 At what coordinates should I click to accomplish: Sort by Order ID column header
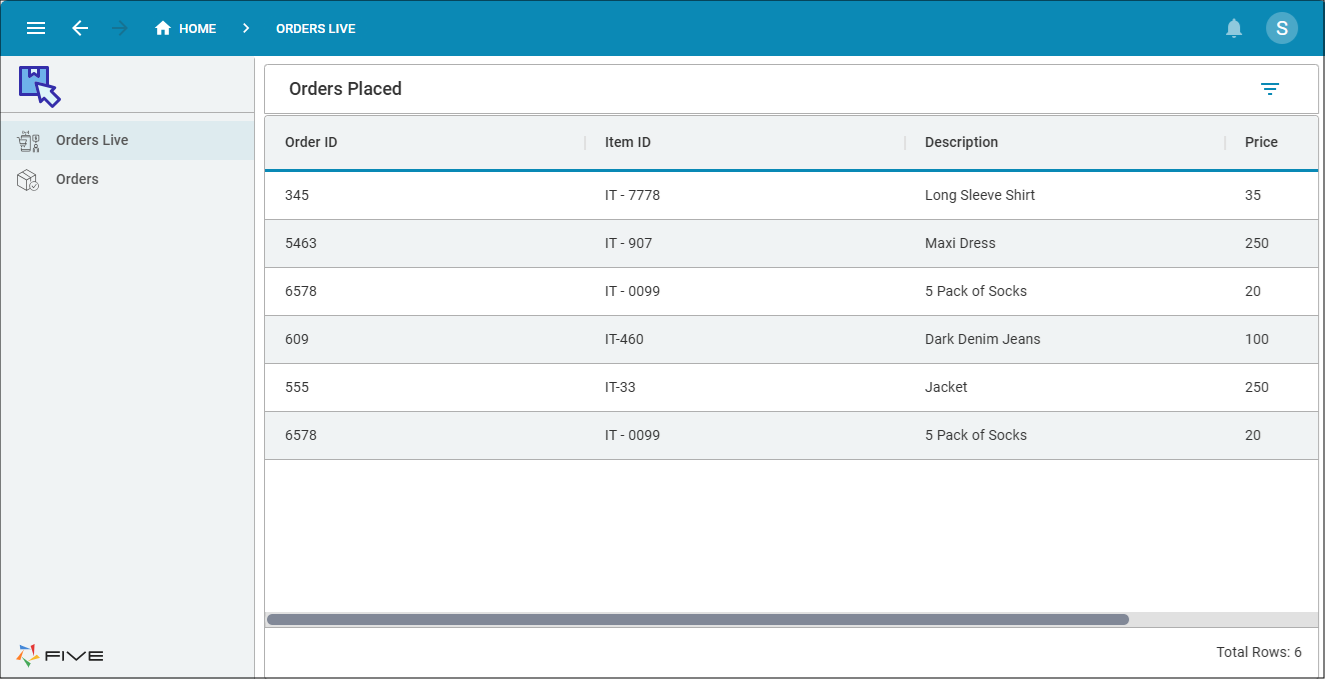(311, 142)
